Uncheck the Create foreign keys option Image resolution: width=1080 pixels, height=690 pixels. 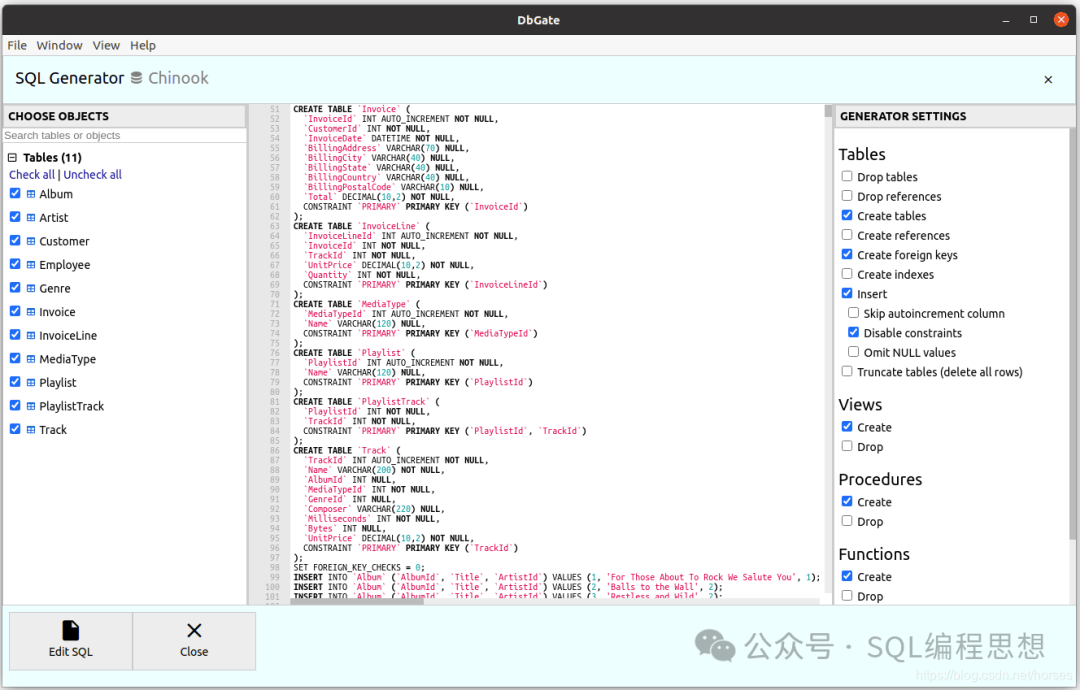(847, 254)
